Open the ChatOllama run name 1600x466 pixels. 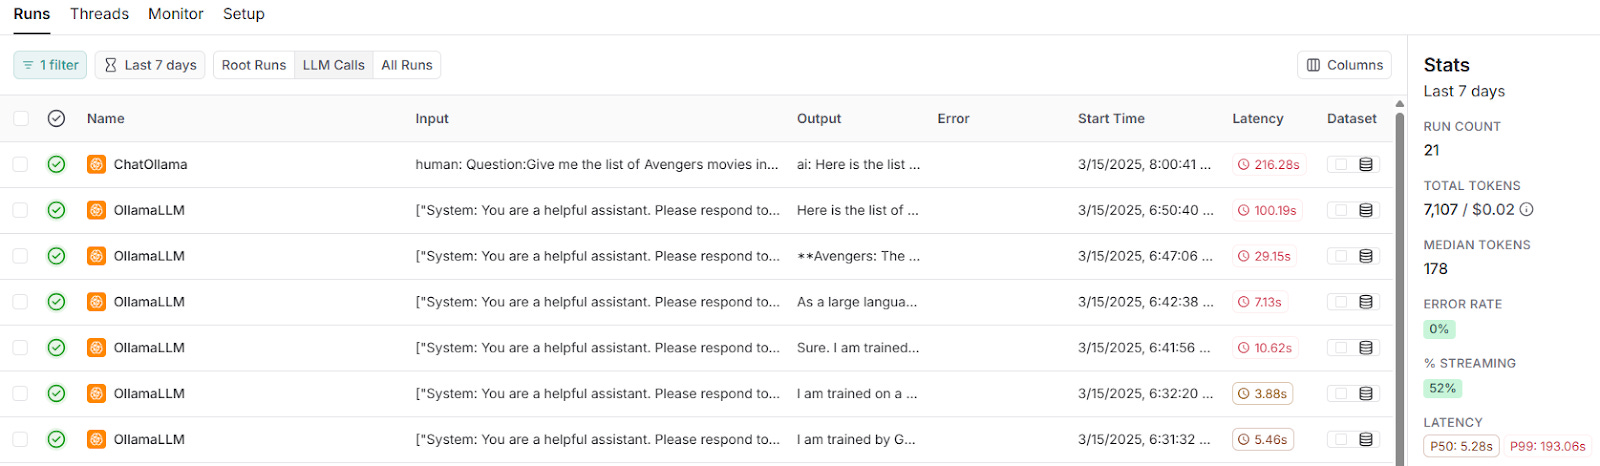(x=150, y=164)
